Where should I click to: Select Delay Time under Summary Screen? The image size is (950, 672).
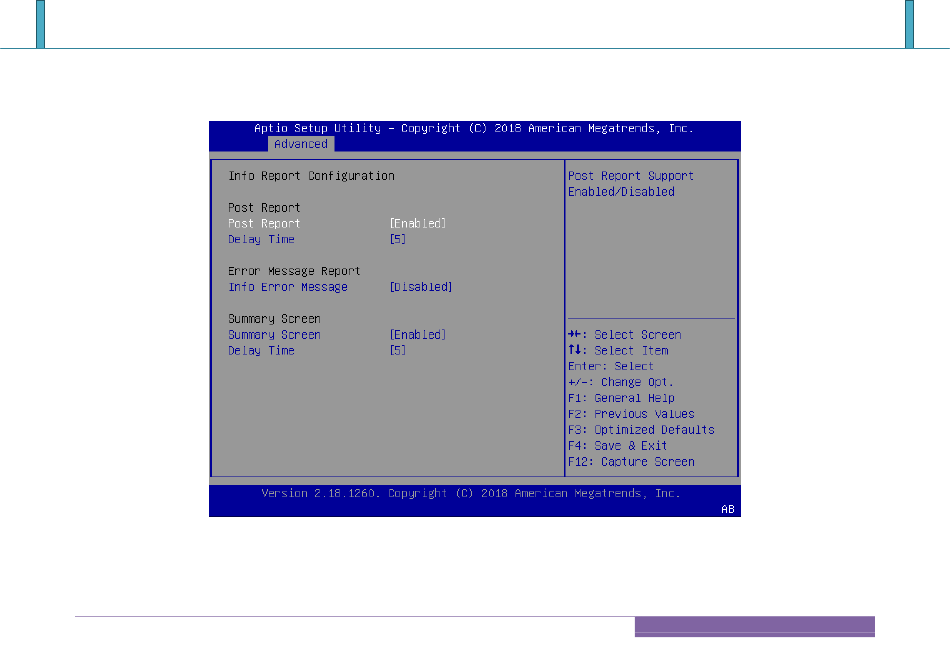coord(261,351)
